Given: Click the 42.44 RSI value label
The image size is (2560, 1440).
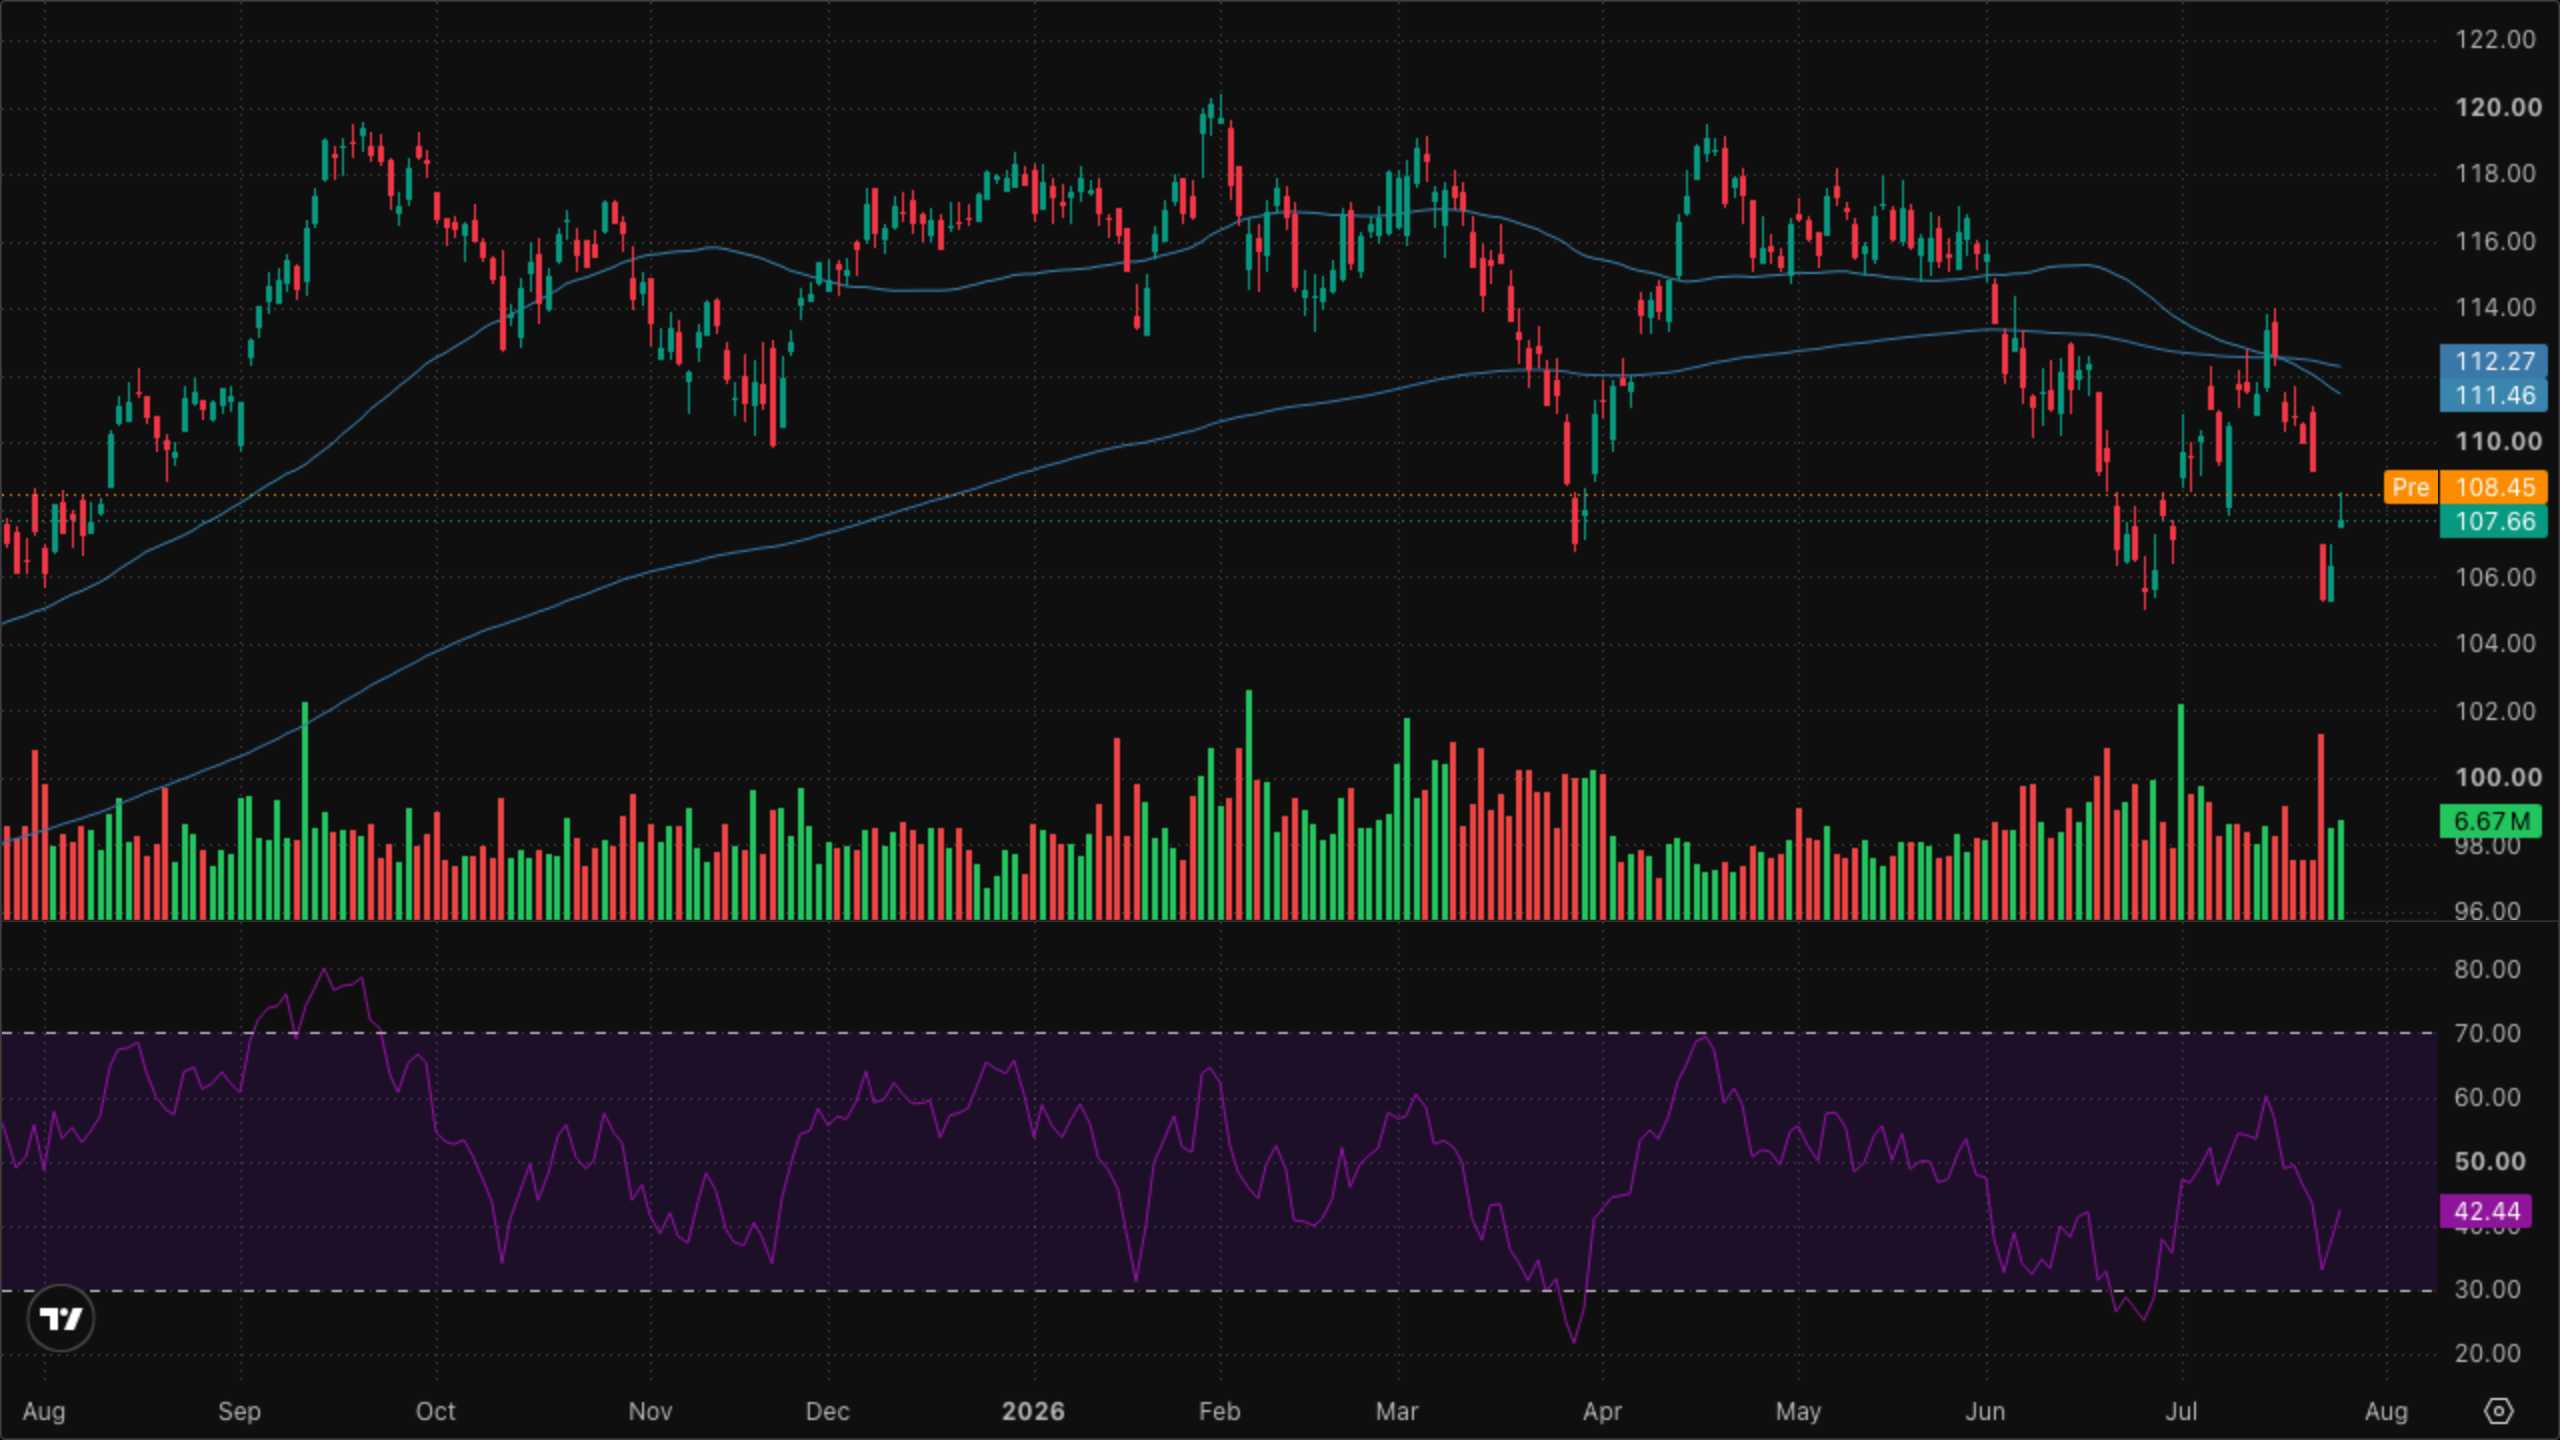Looking at the screenshot, I should pos(2487,1211).
